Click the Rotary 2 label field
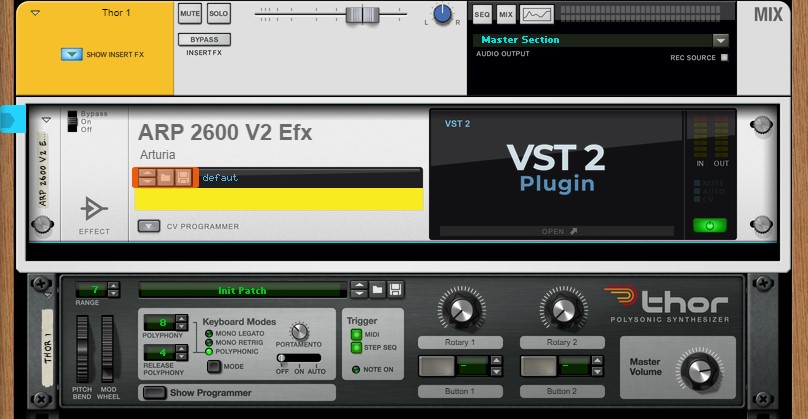The width and height of the screenshot is (808, 419). [x=562, y=342]
